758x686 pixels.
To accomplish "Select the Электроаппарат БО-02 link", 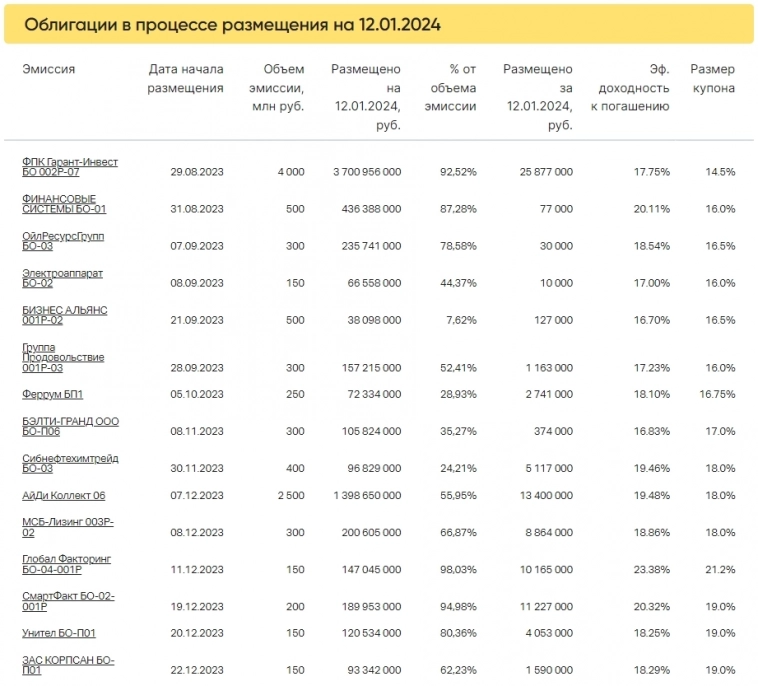I will (62, 278).
